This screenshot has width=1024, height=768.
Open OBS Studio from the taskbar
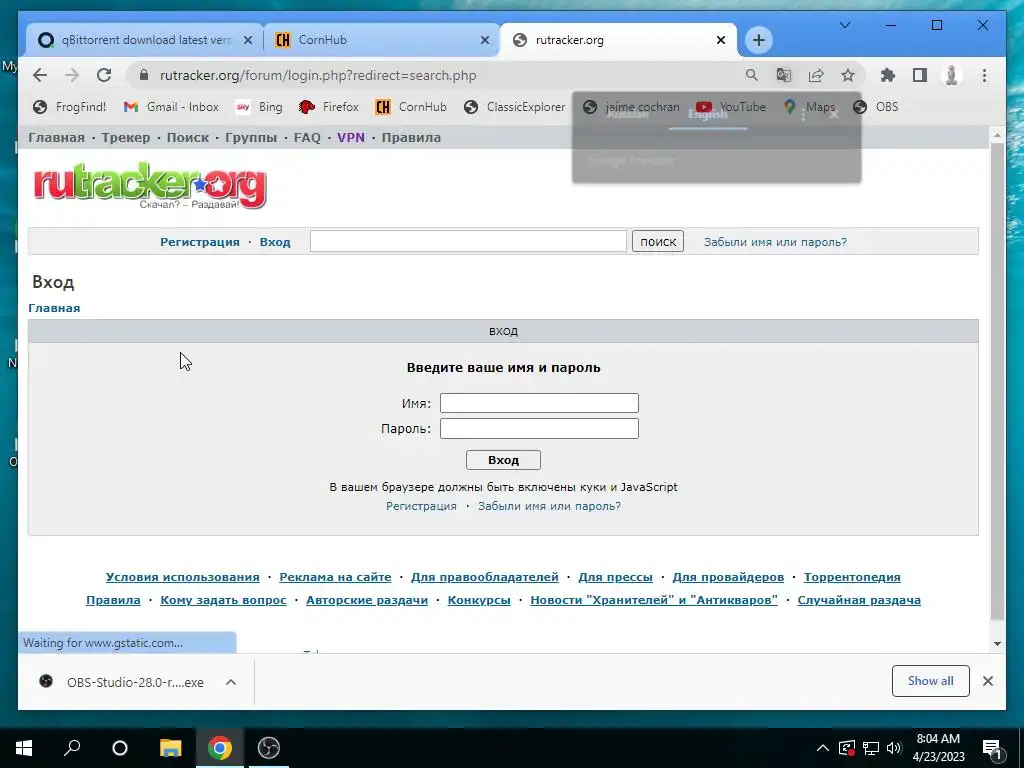click(268, 748)
